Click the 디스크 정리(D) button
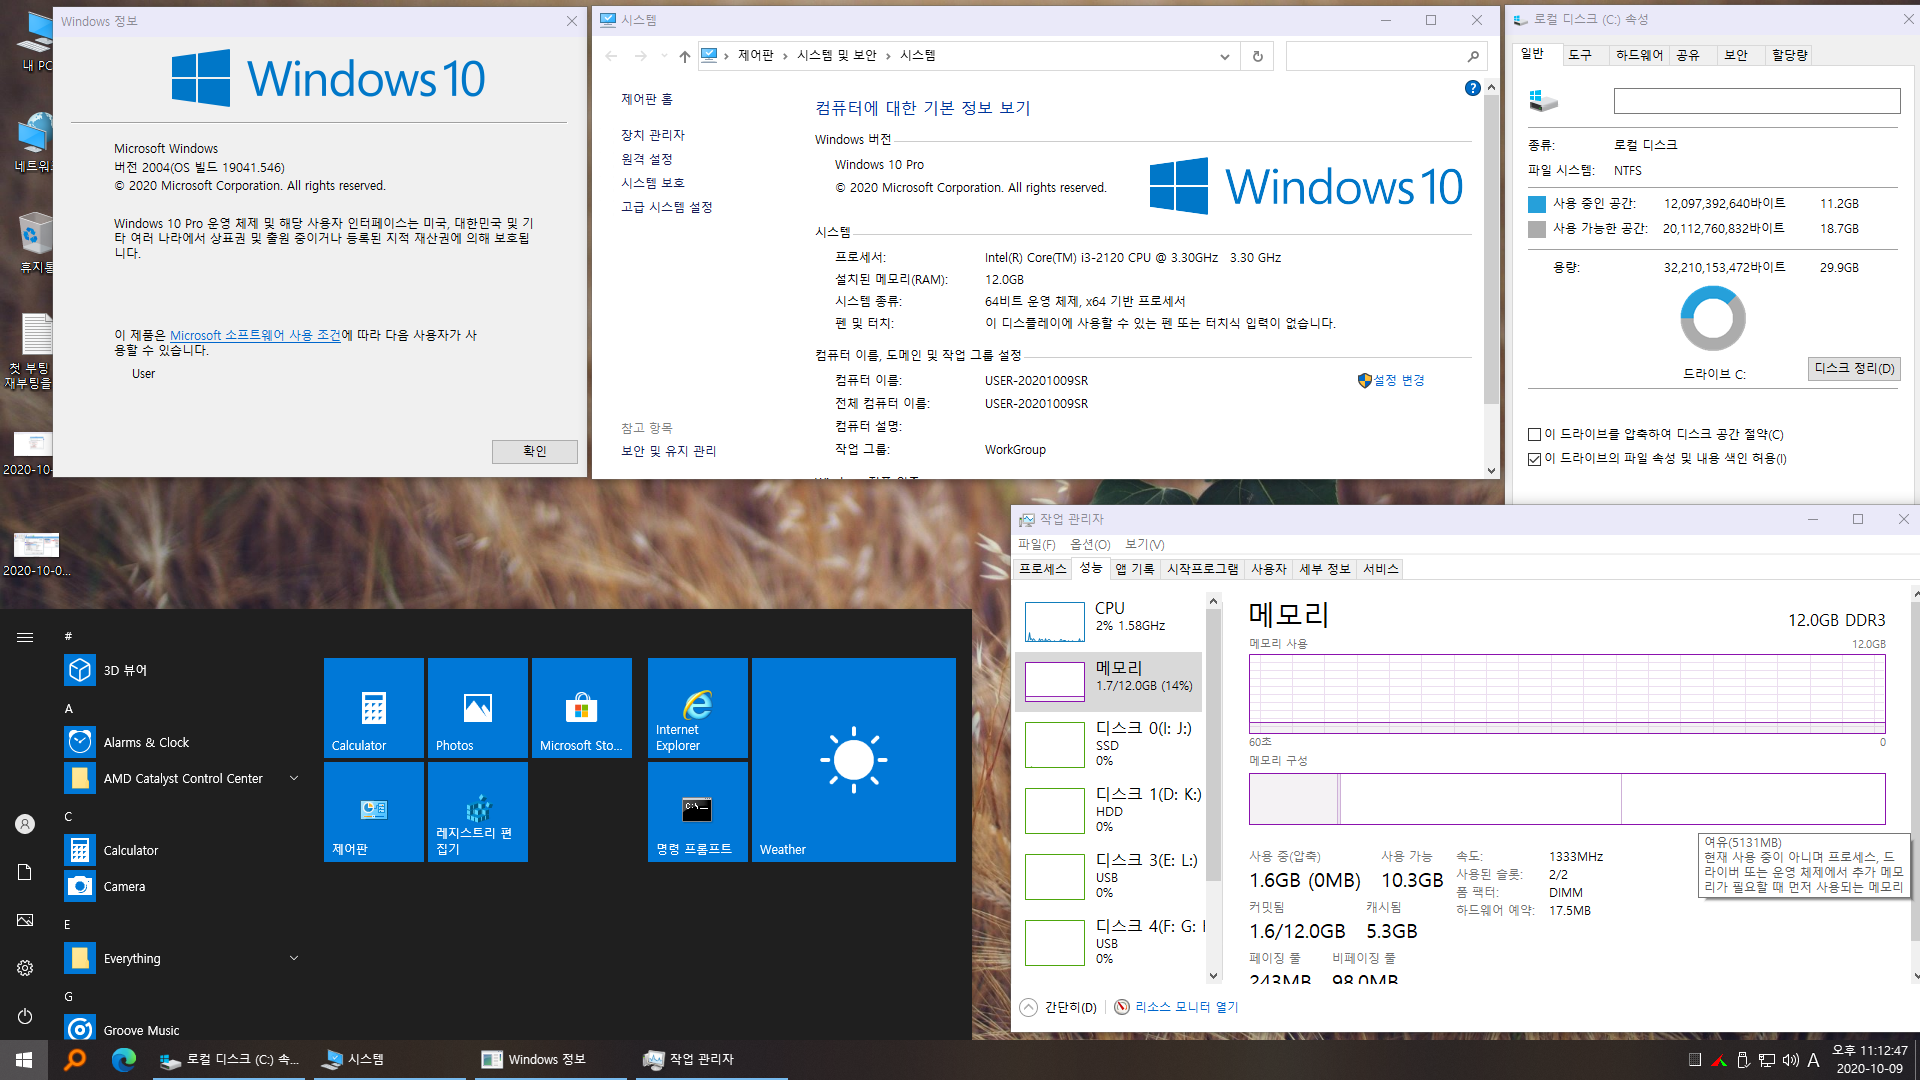The width and height of the screenshot is (1920, 1080). [1853, 368]
